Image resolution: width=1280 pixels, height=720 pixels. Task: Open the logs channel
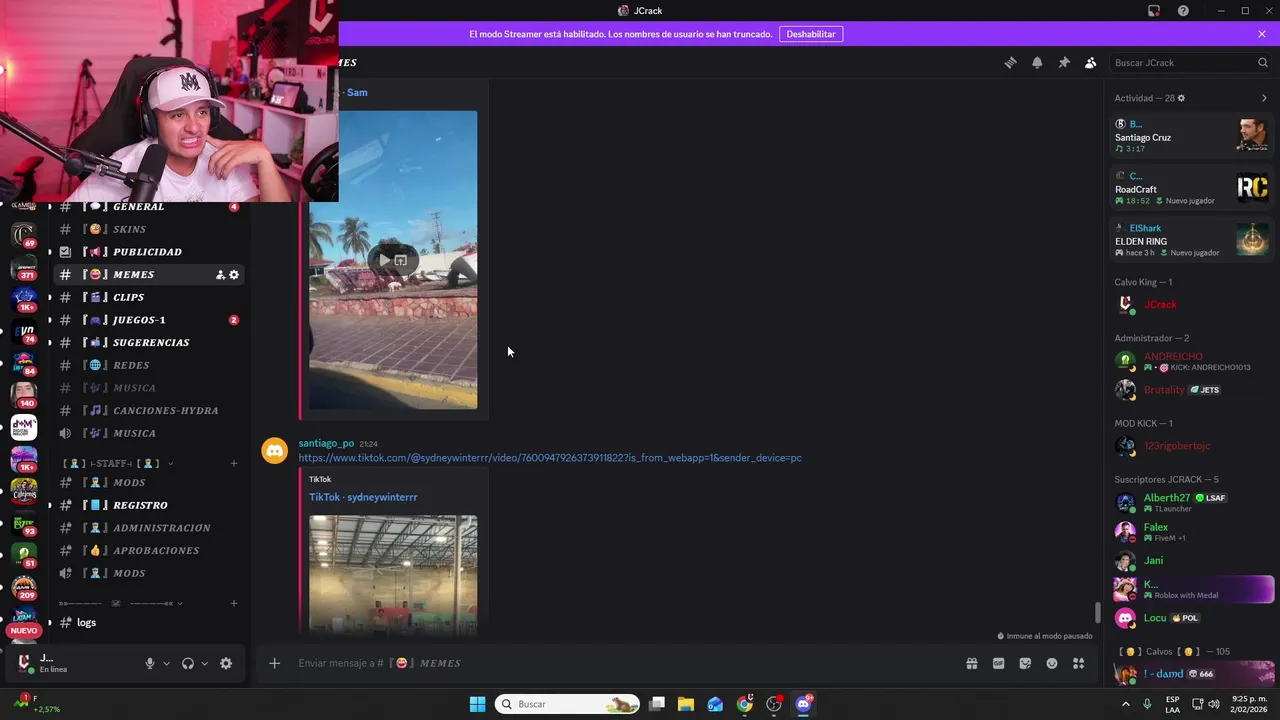pyautogui.click(x=148, y=622)
